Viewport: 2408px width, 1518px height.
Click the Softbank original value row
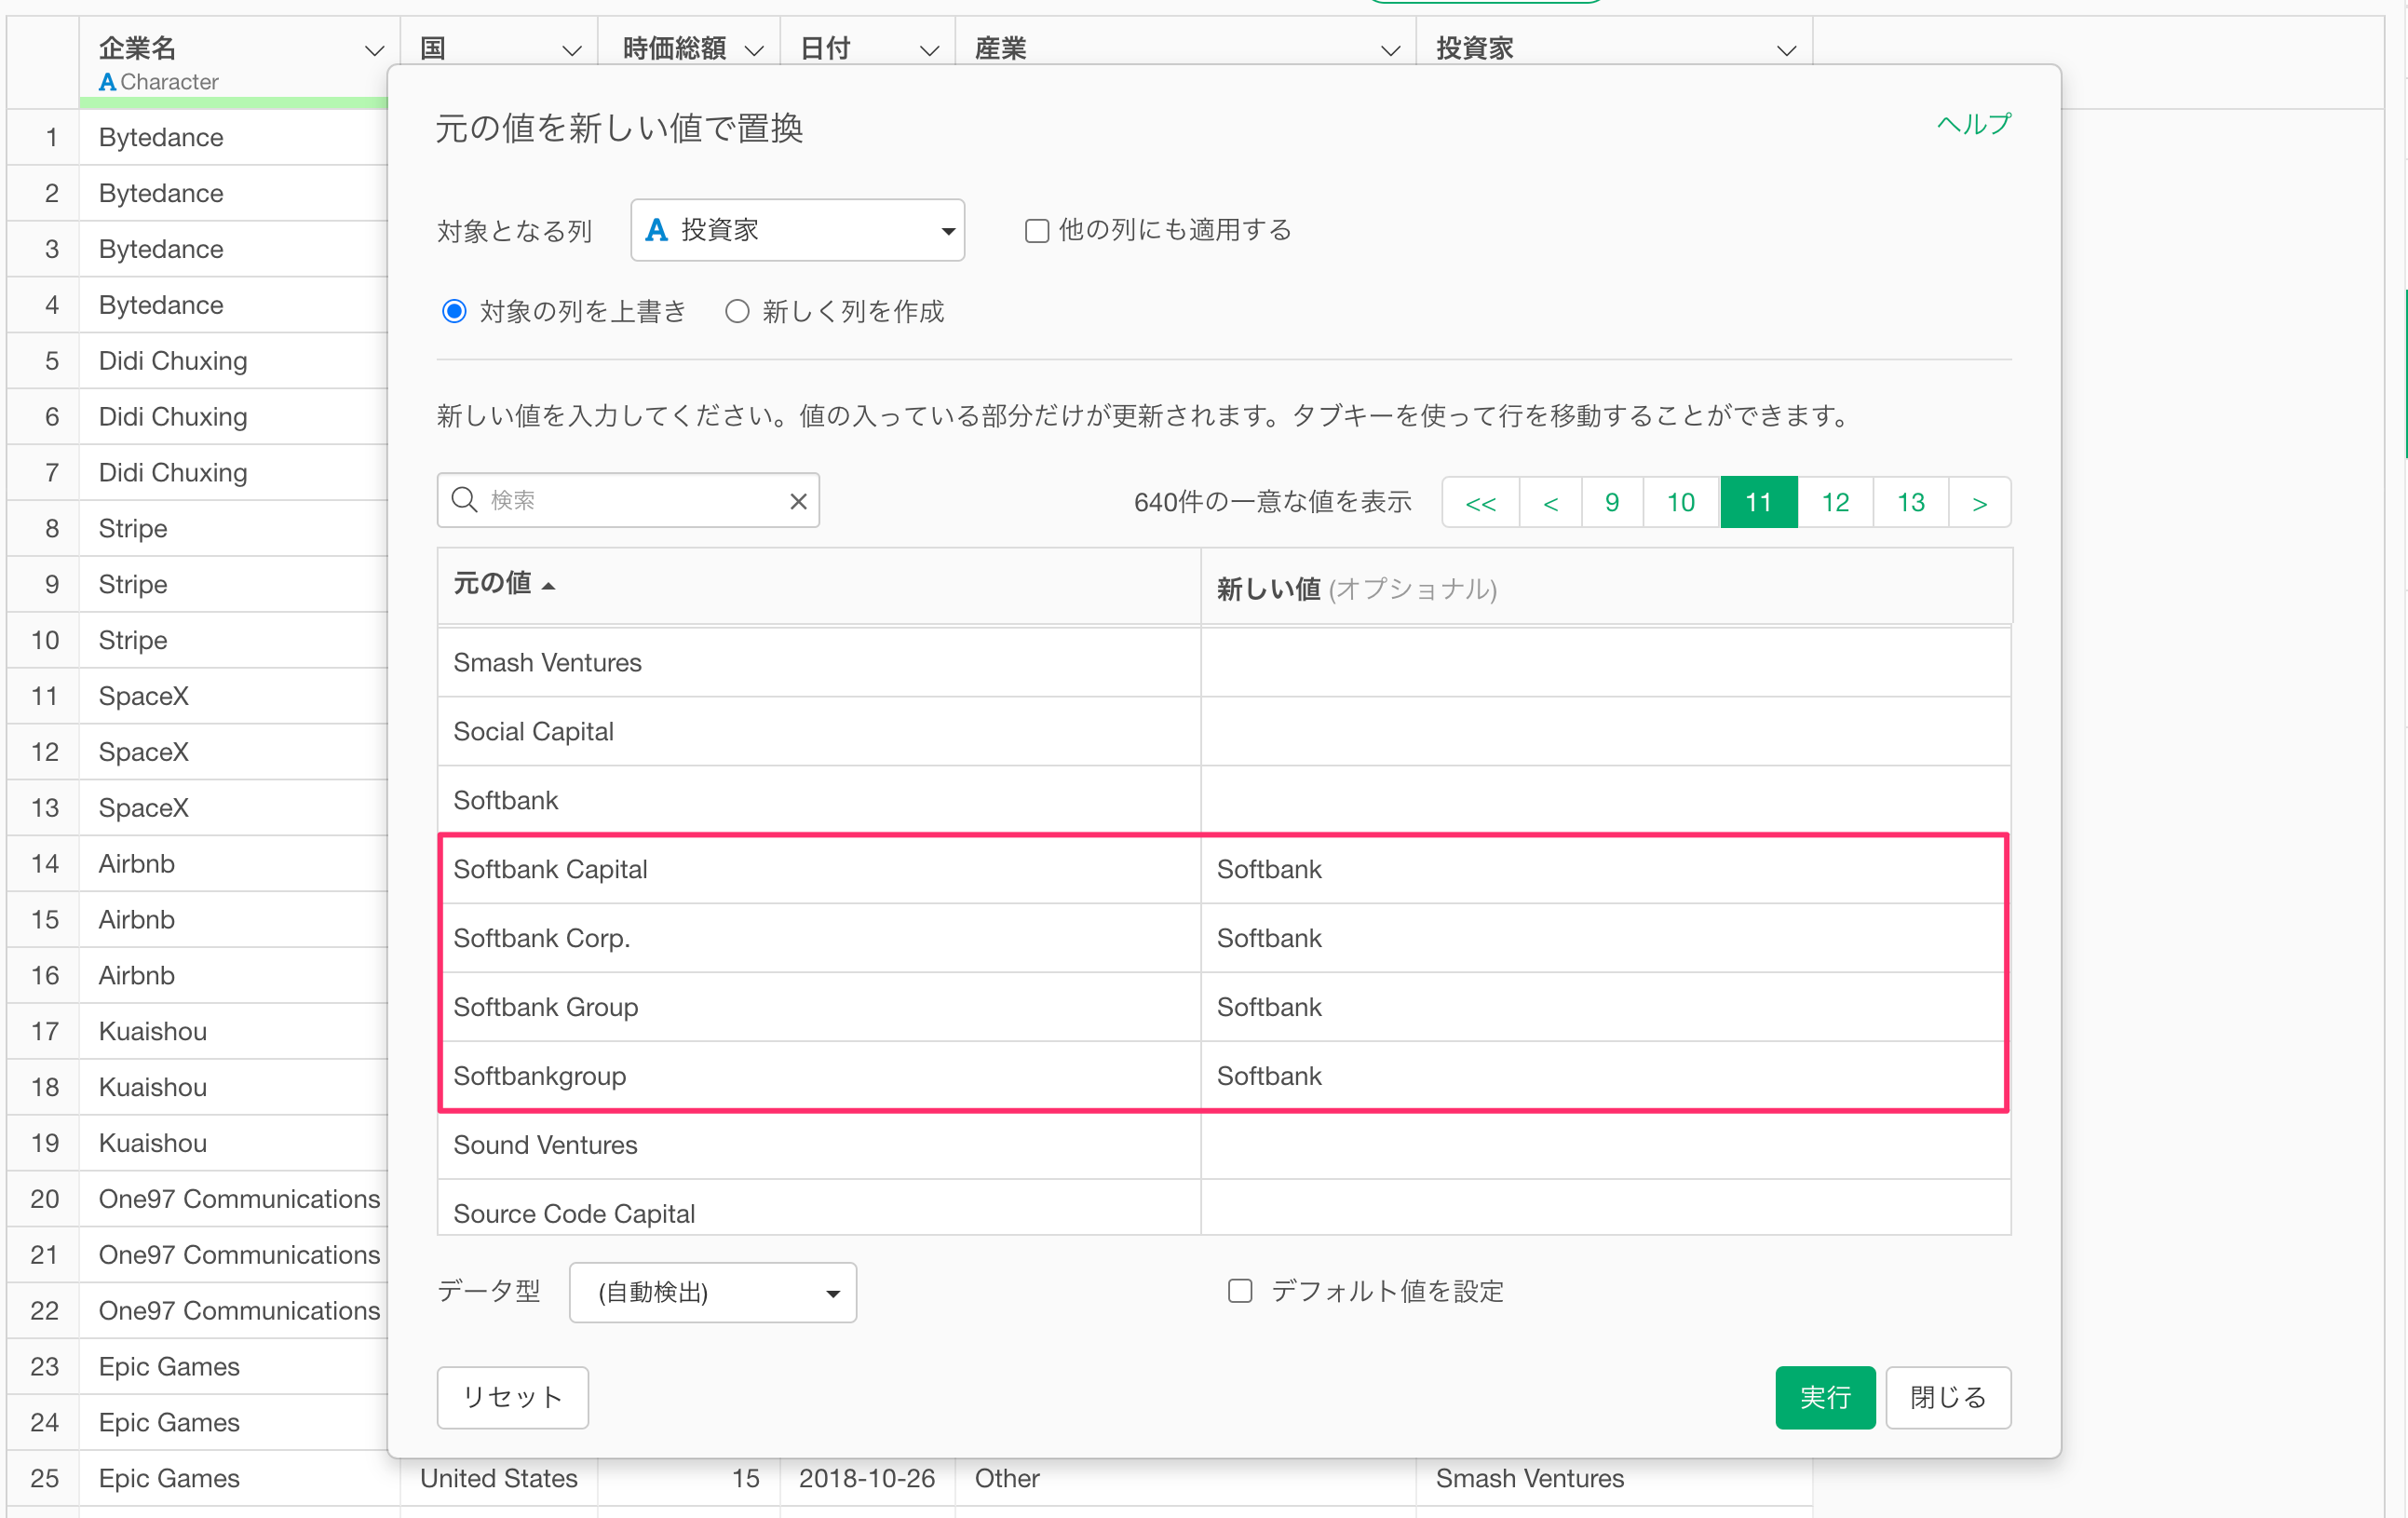pyautogui.click(x=819, y=800)
